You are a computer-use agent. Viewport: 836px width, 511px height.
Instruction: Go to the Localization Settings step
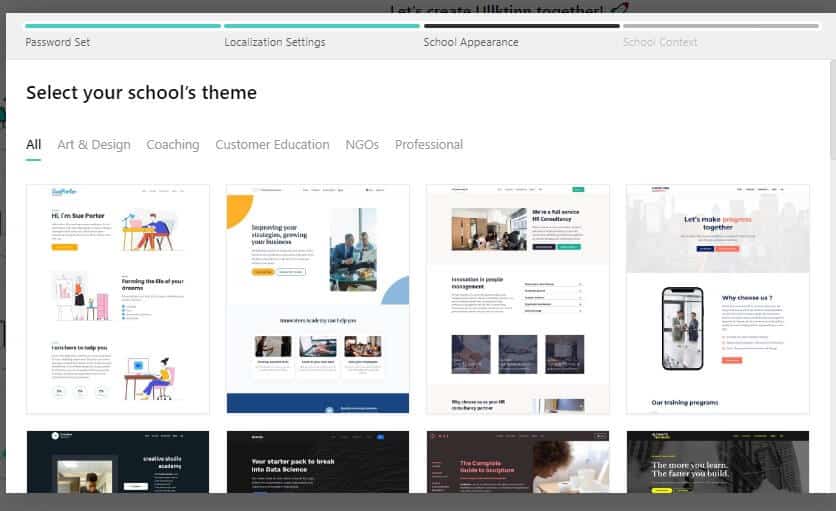(x=275, y=42)
